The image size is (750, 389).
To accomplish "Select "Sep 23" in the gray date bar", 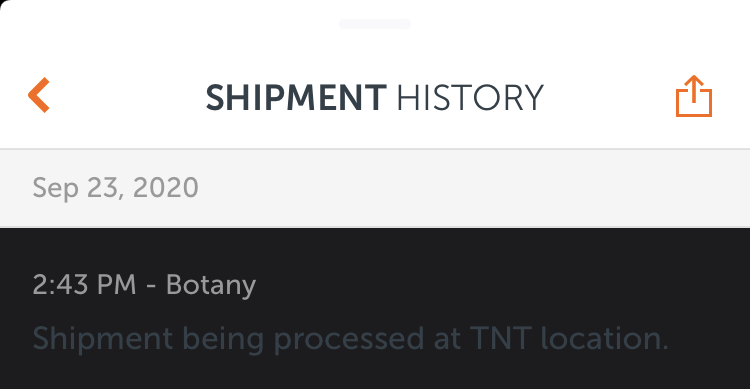I will (78, 188).
